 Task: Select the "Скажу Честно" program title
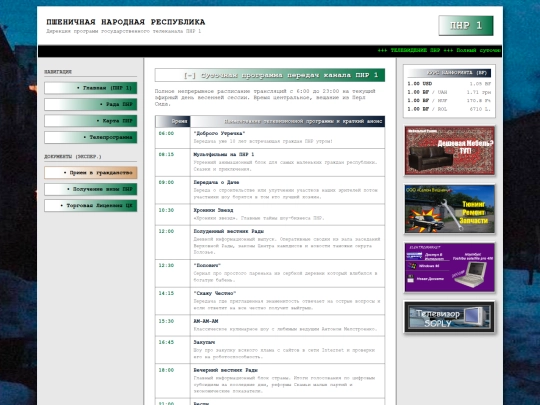[215, 293]
